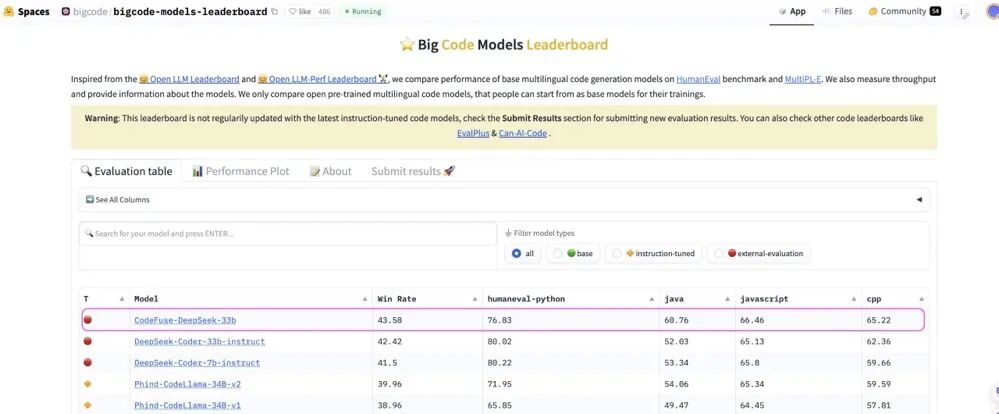Copy the bigcode-models-leaderboard repo name icon
999x414 pixels.
click(275, 11)
